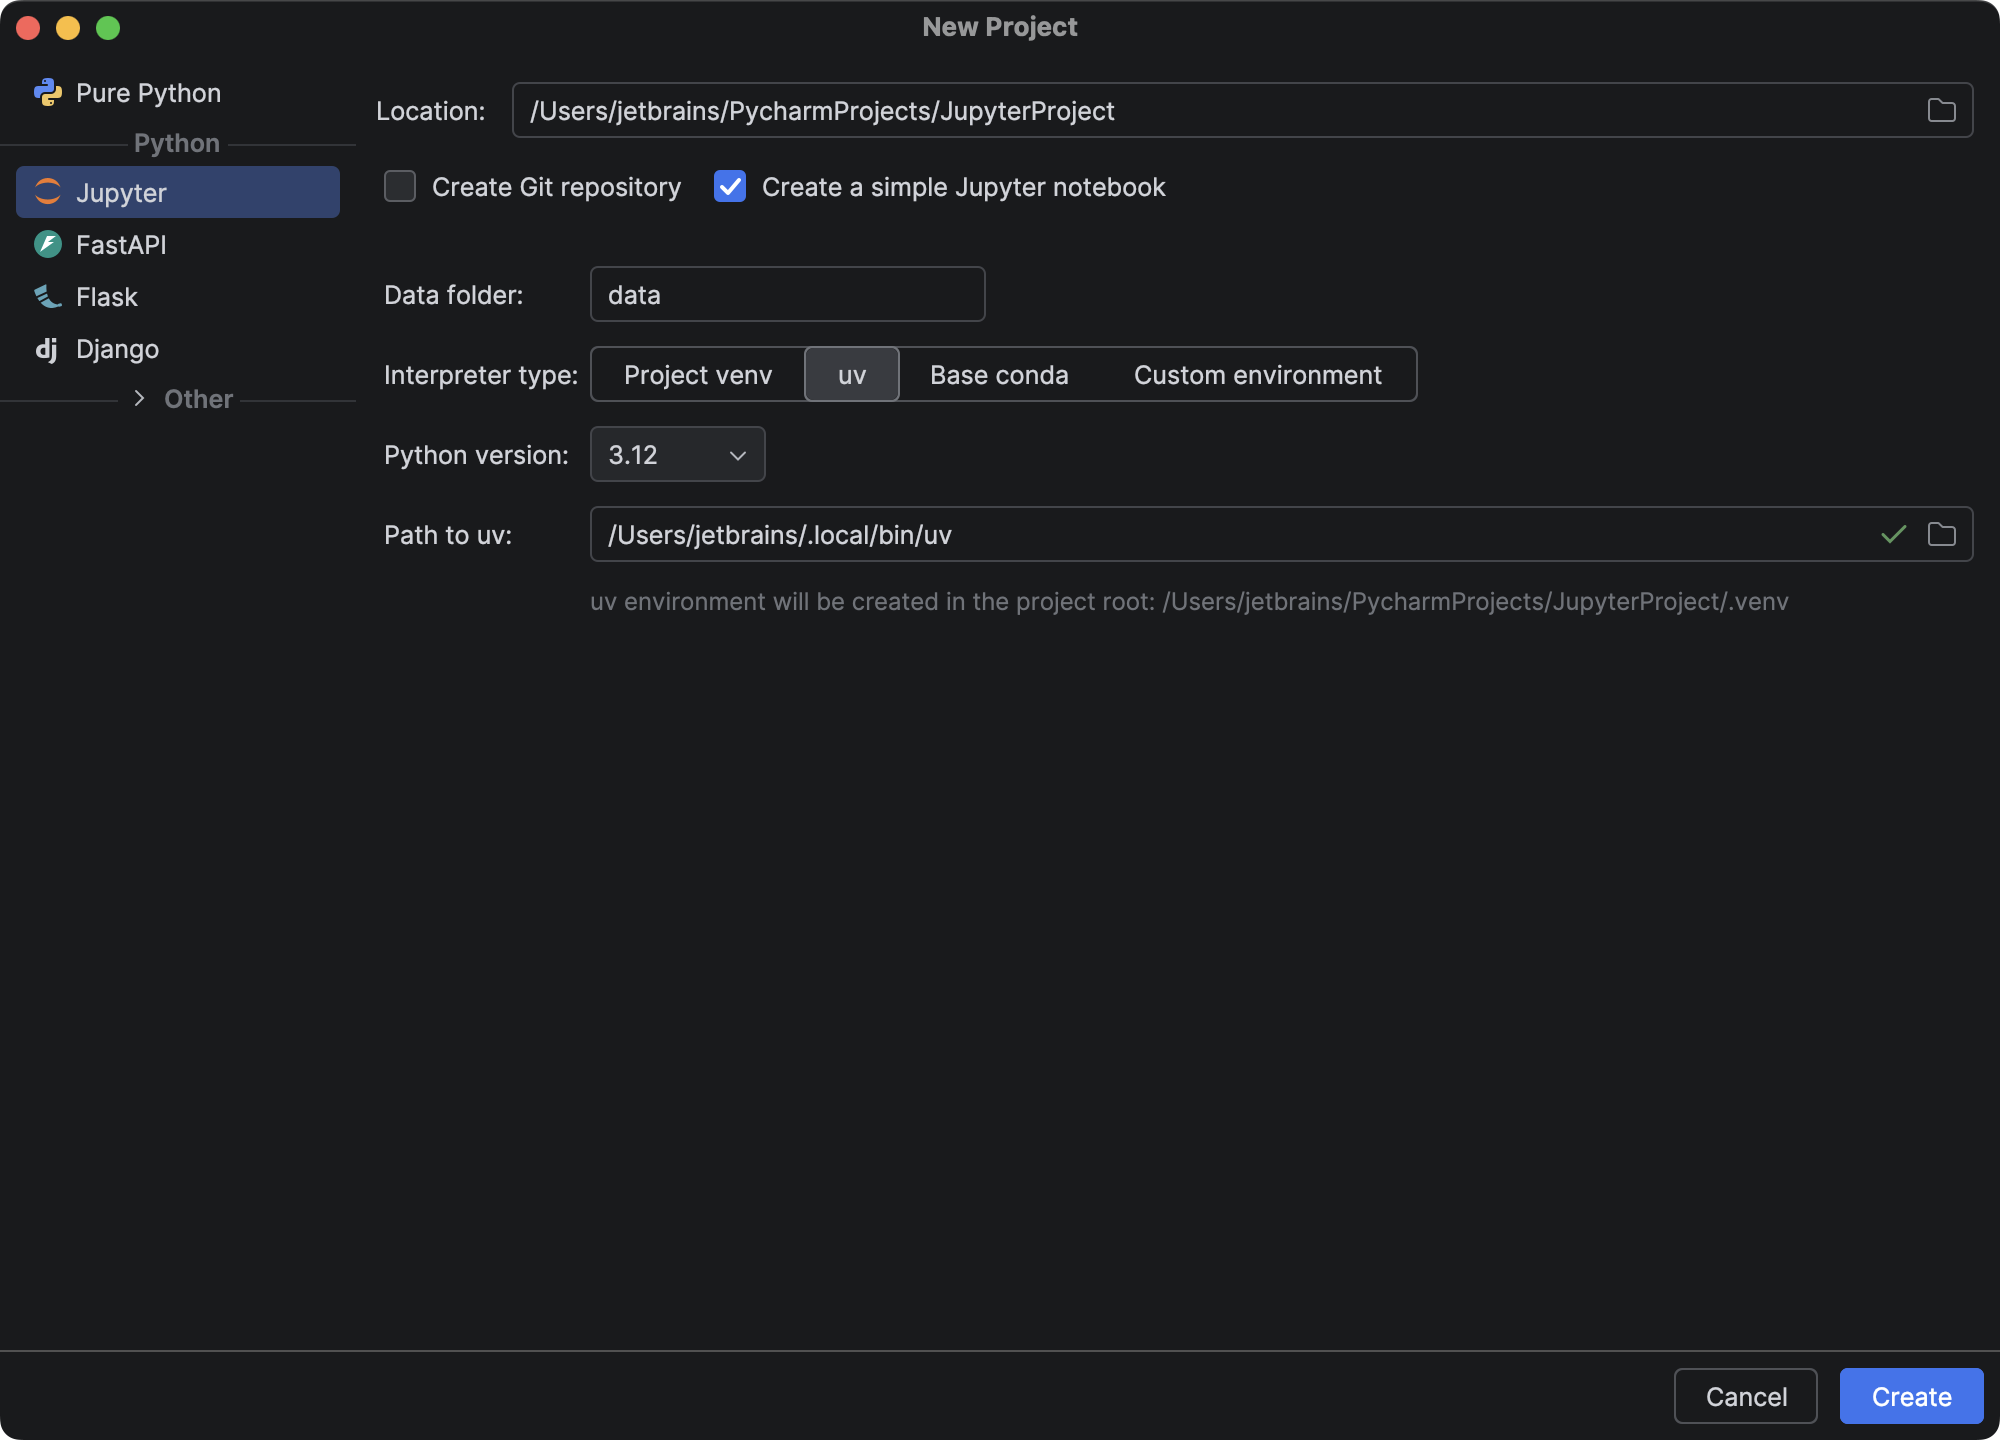Switch to Custom environment interpreter type
The width and height of the screenshot is (2000, 1440).
point(1257,375)
